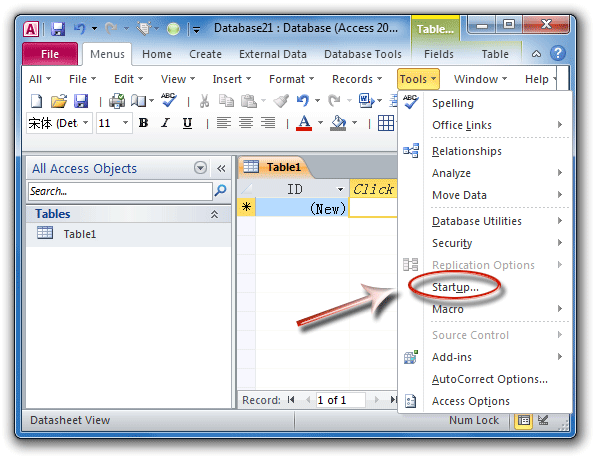Click the New blank document icon
595x456 pixels.
(36, 101)
